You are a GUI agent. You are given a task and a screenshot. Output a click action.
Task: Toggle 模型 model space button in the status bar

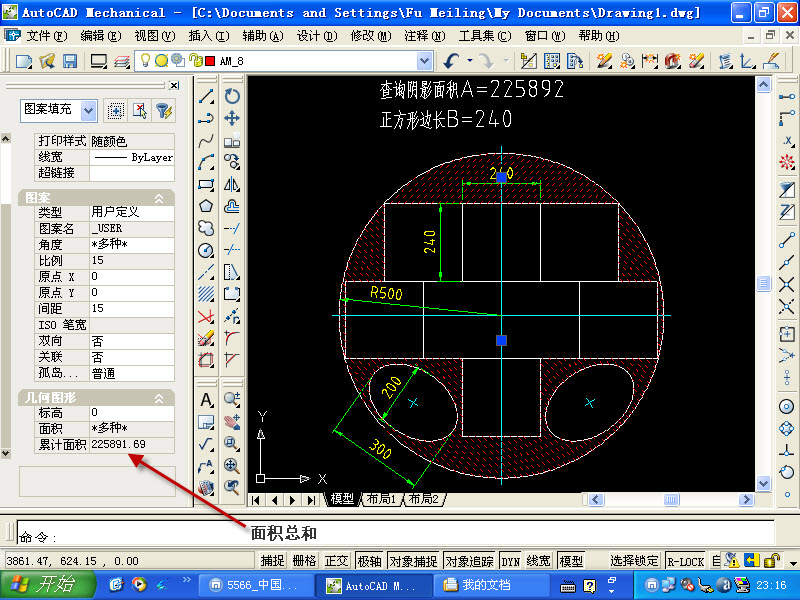point(571,561)
